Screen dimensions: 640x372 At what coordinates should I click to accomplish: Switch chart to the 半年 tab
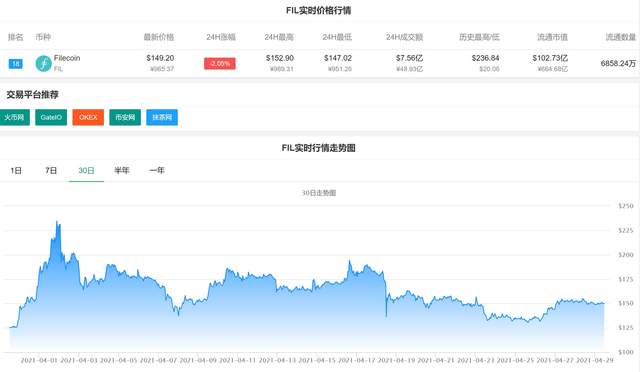[122, 171]
